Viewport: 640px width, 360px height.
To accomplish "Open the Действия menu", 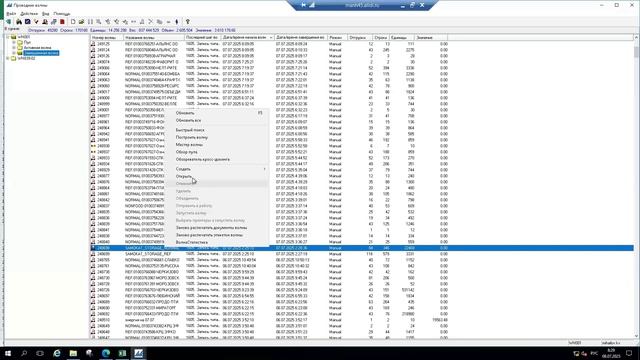I will tap(29, 13).
